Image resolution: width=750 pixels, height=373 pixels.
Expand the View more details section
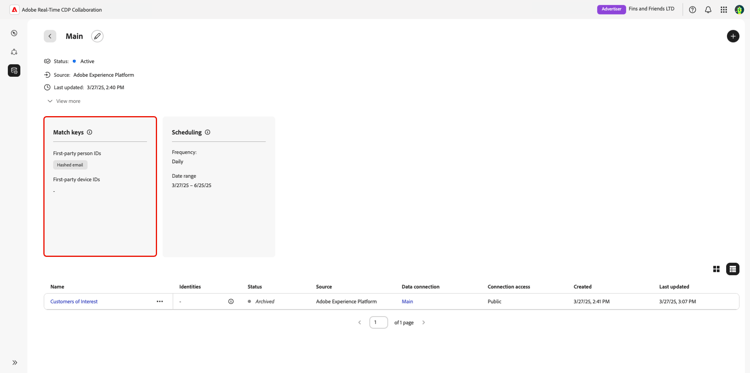click(64, 101)
